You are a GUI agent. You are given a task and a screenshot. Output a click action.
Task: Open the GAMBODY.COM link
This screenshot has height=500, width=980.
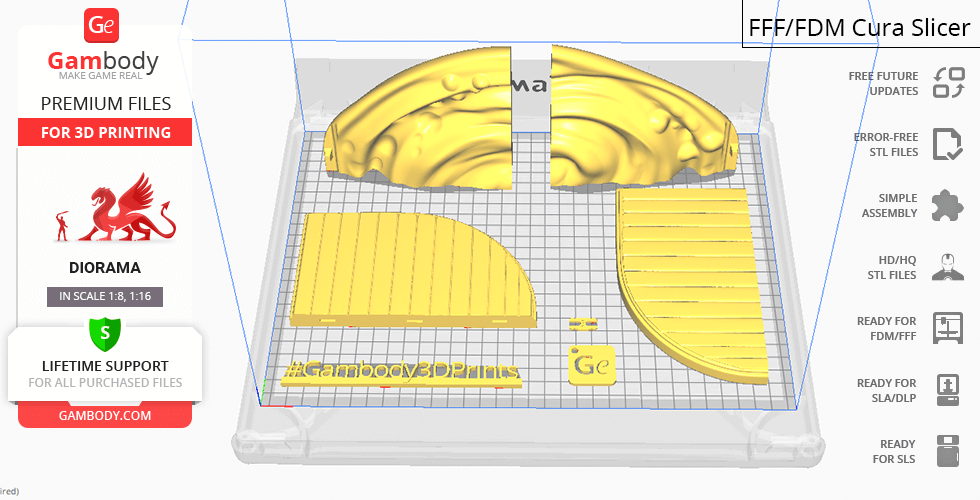104,415
